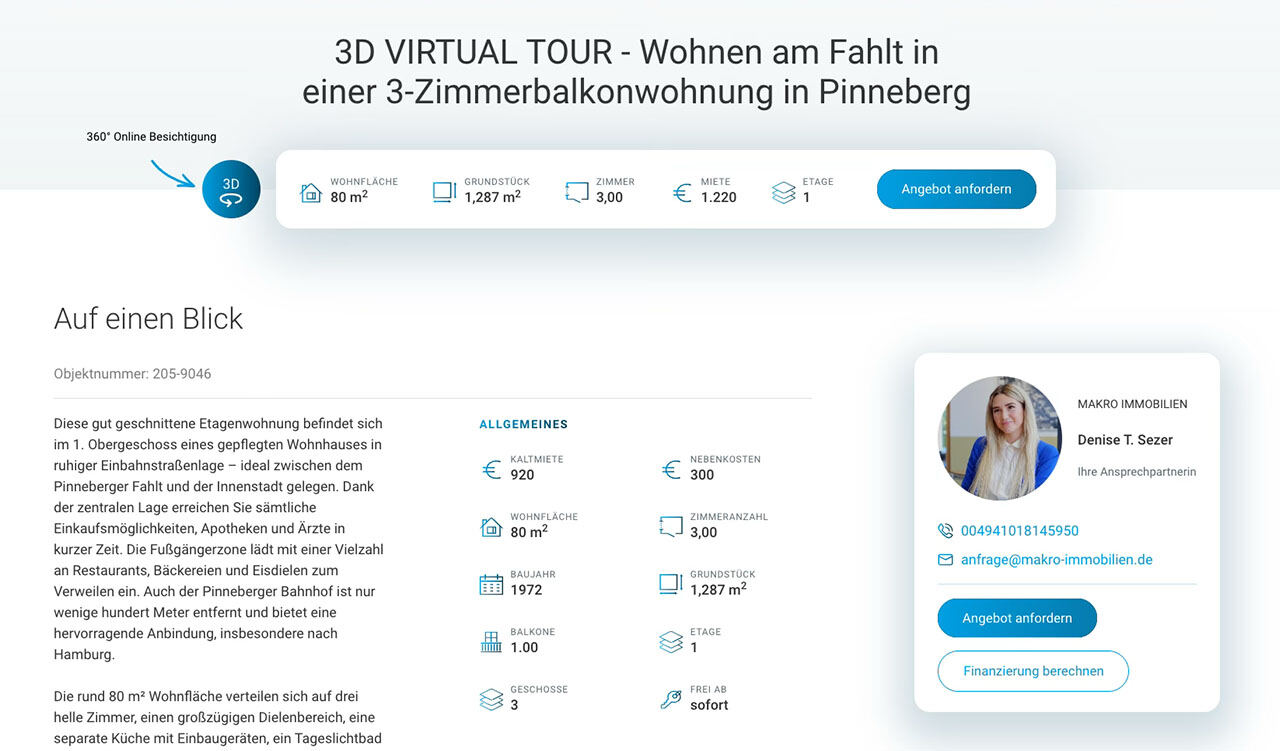Image resolution: width=1280 pixels, height=751 pixels.
Task: Click the layers icon next to Etage in summary bar
Action: pyautogui.click(x=784, y=192)
